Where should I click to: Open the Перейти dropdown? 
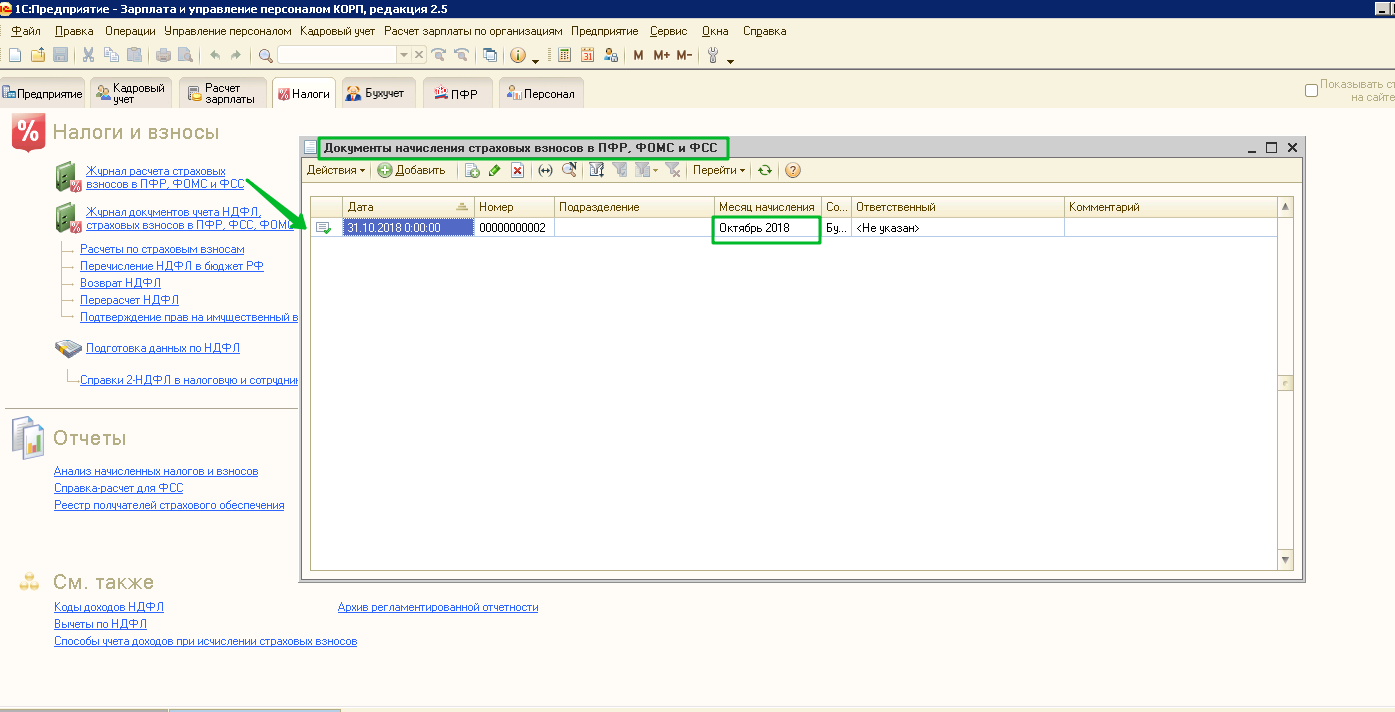click(x=719, y=170)
